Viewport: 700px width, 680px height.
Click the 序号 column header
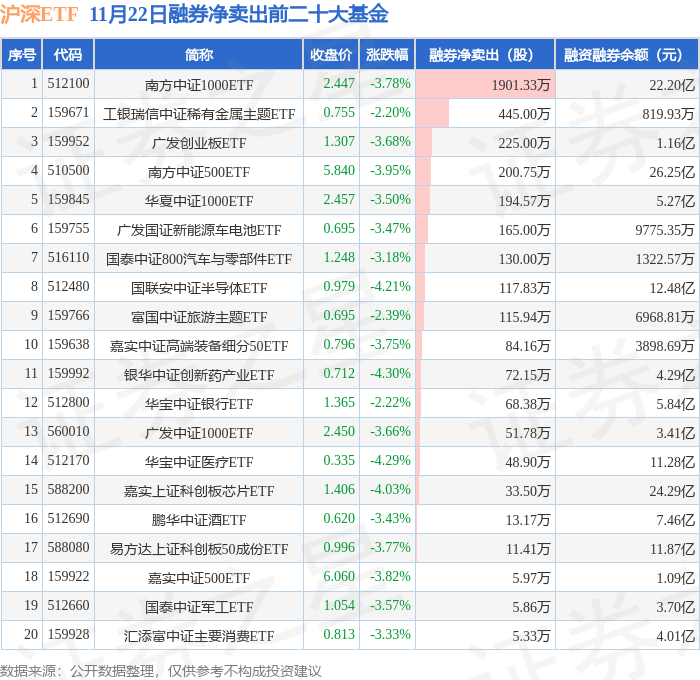(x=21, y=55)
